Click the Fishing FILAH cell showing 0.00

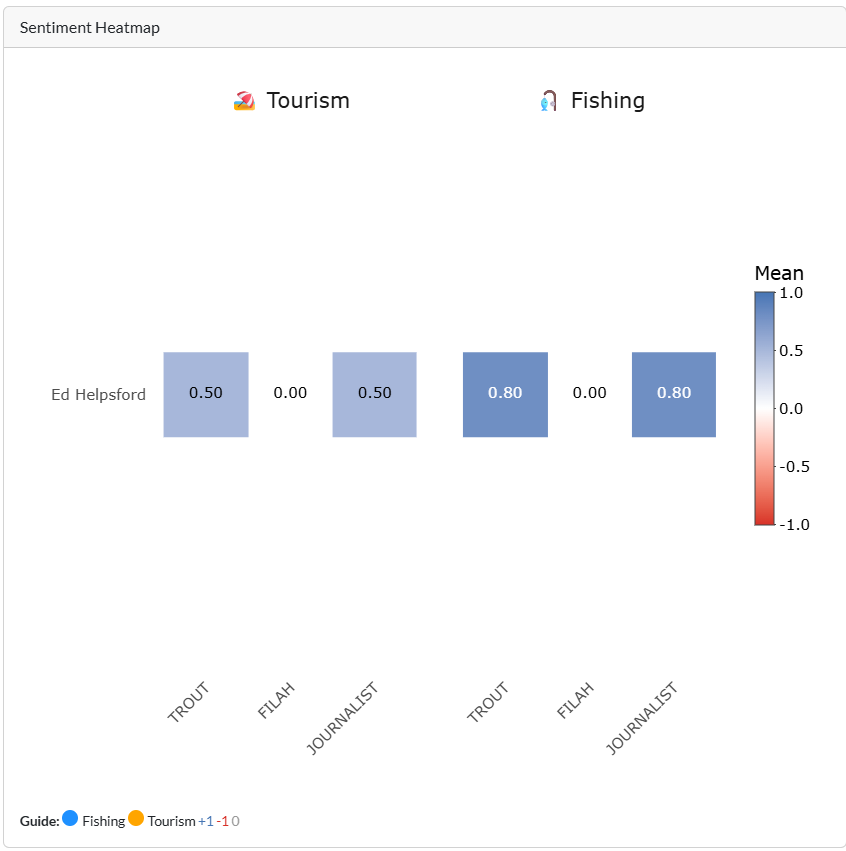point(589,394)
